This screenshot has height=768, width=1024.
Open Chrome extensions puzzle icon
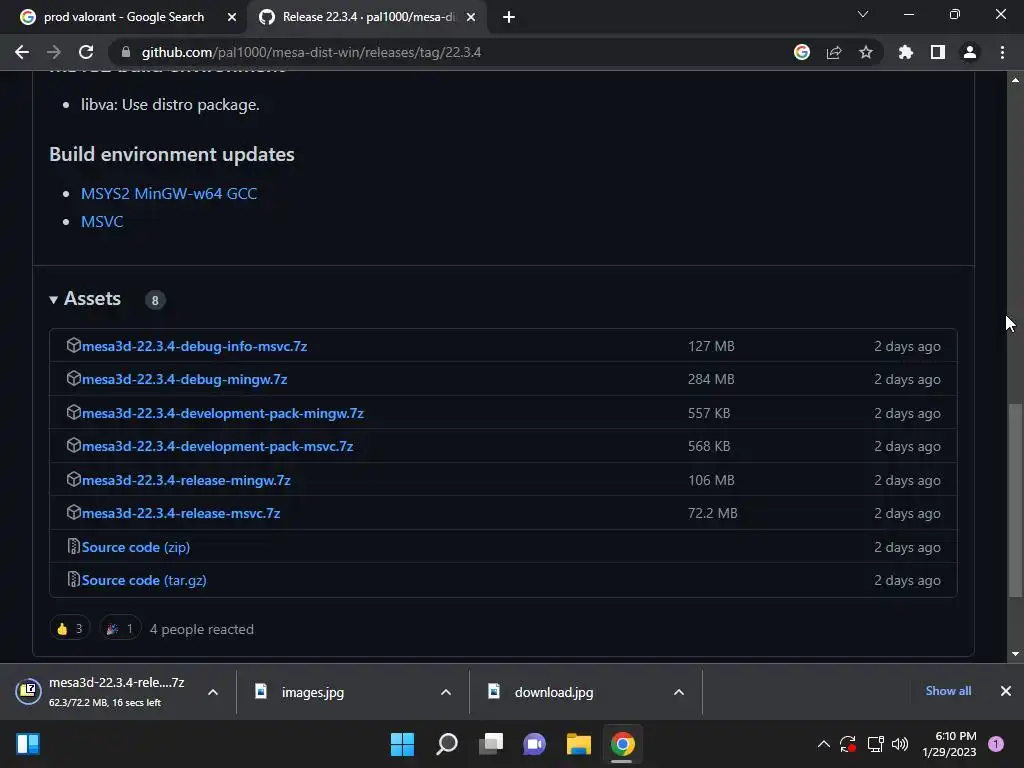click(x=906, y=52)
